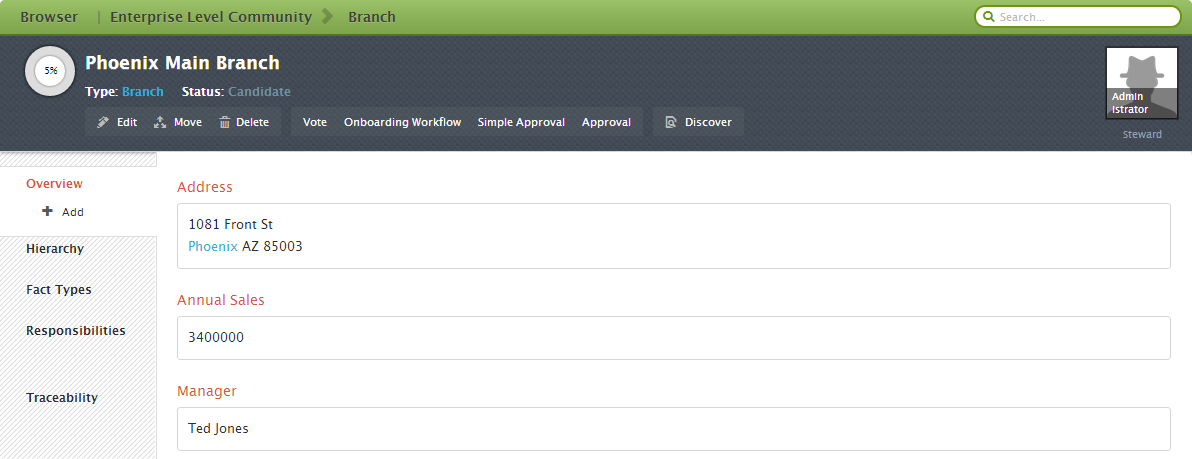Click the 5% progress circle
Viewport: 1192px width, 459px height.
point(50,71)
